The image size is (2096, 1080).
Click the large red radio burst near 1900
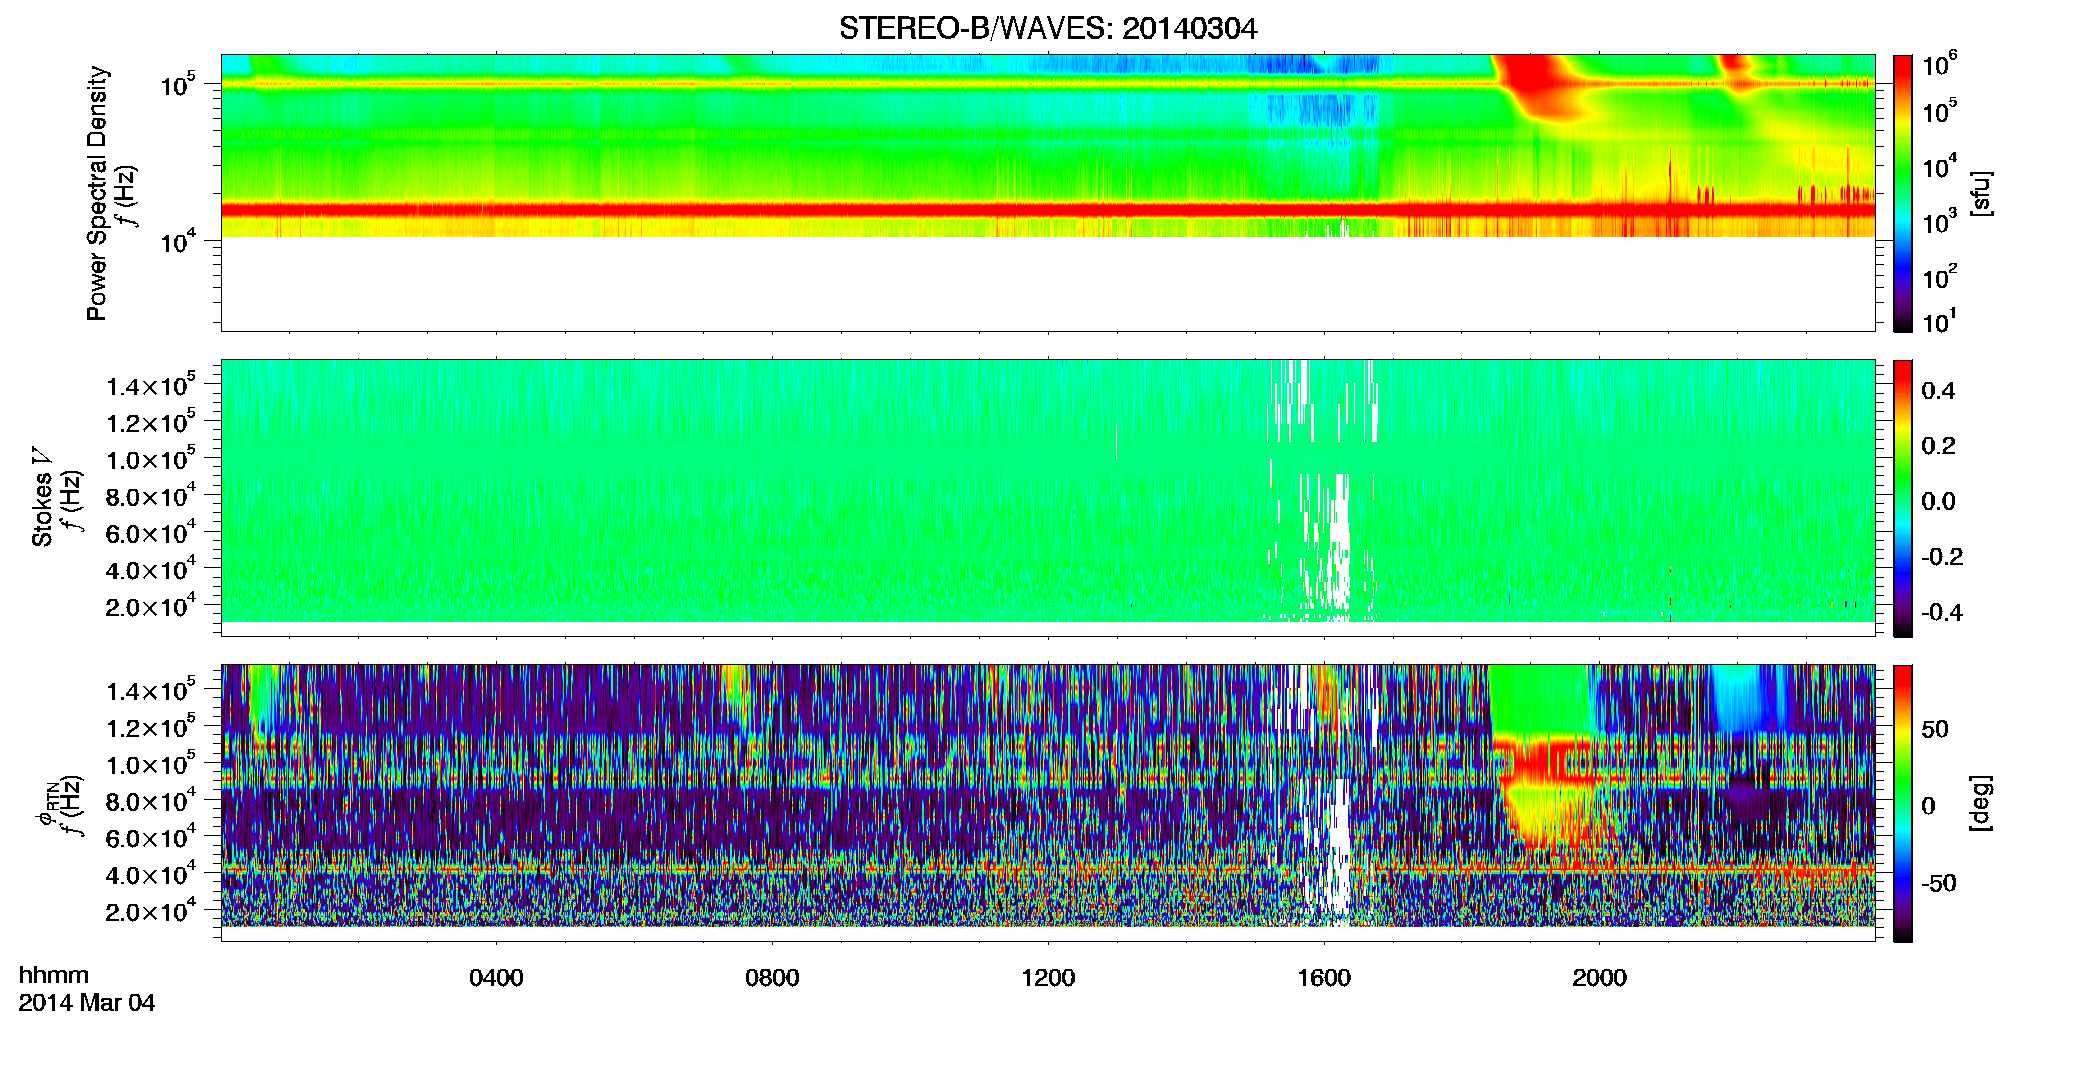(1530, 85)
